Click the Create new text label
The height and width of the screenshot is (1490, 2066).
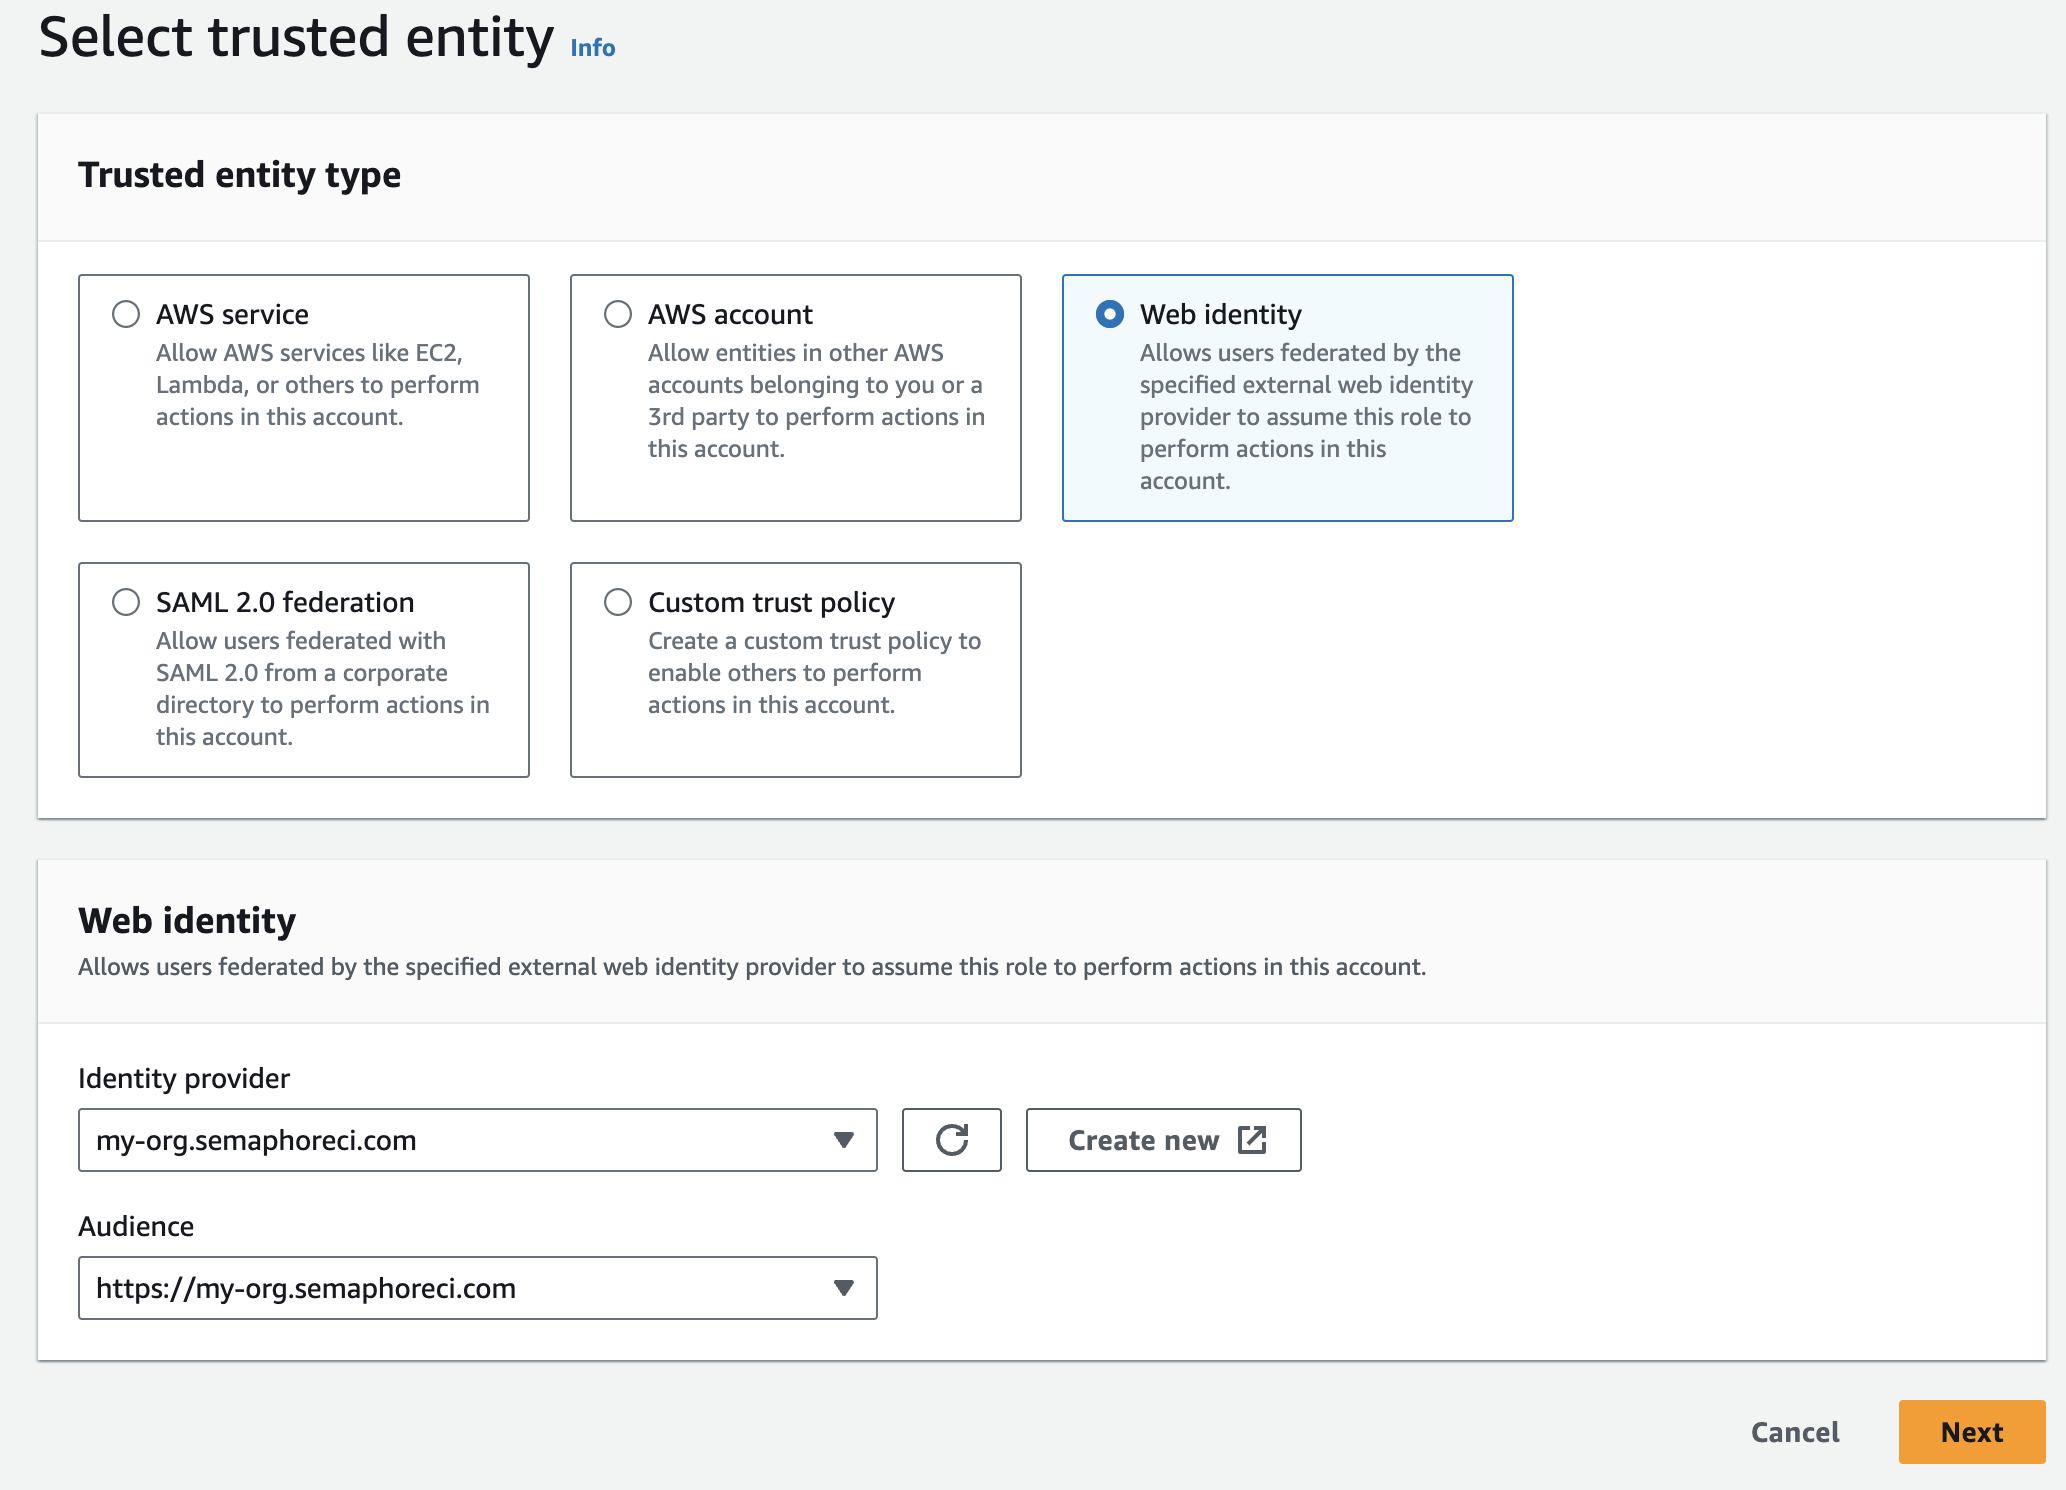click(x=1143, y=1140)
